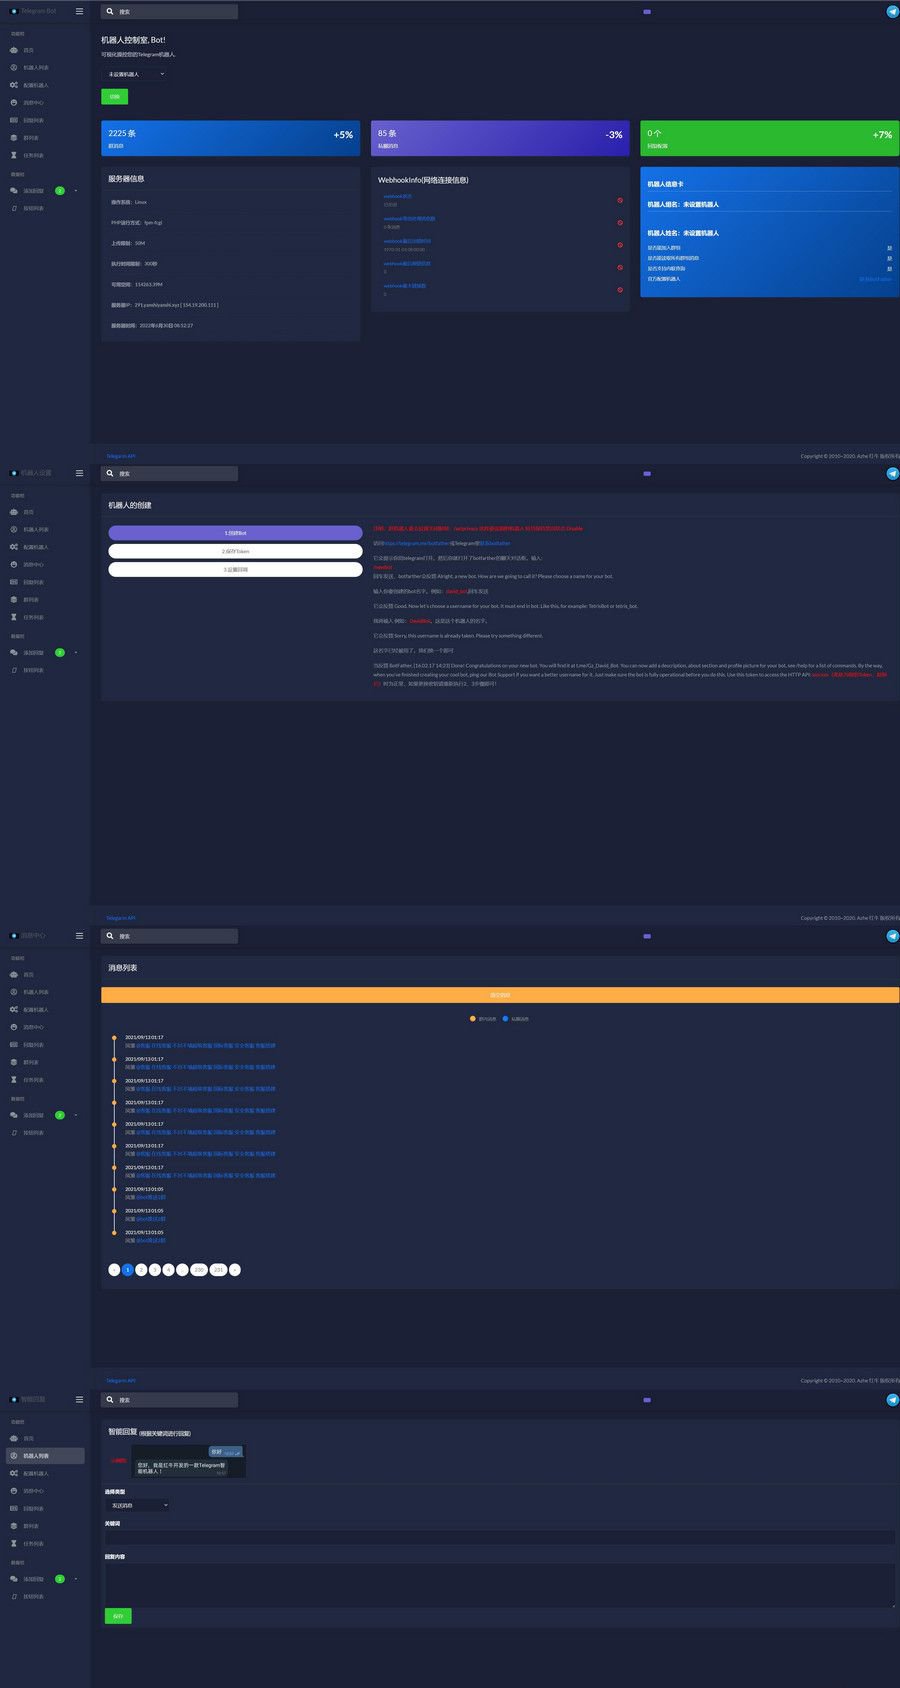Click the chat bubbles icon for 添加回复 in the 机器人设置 sidebar

pos(14,653)
